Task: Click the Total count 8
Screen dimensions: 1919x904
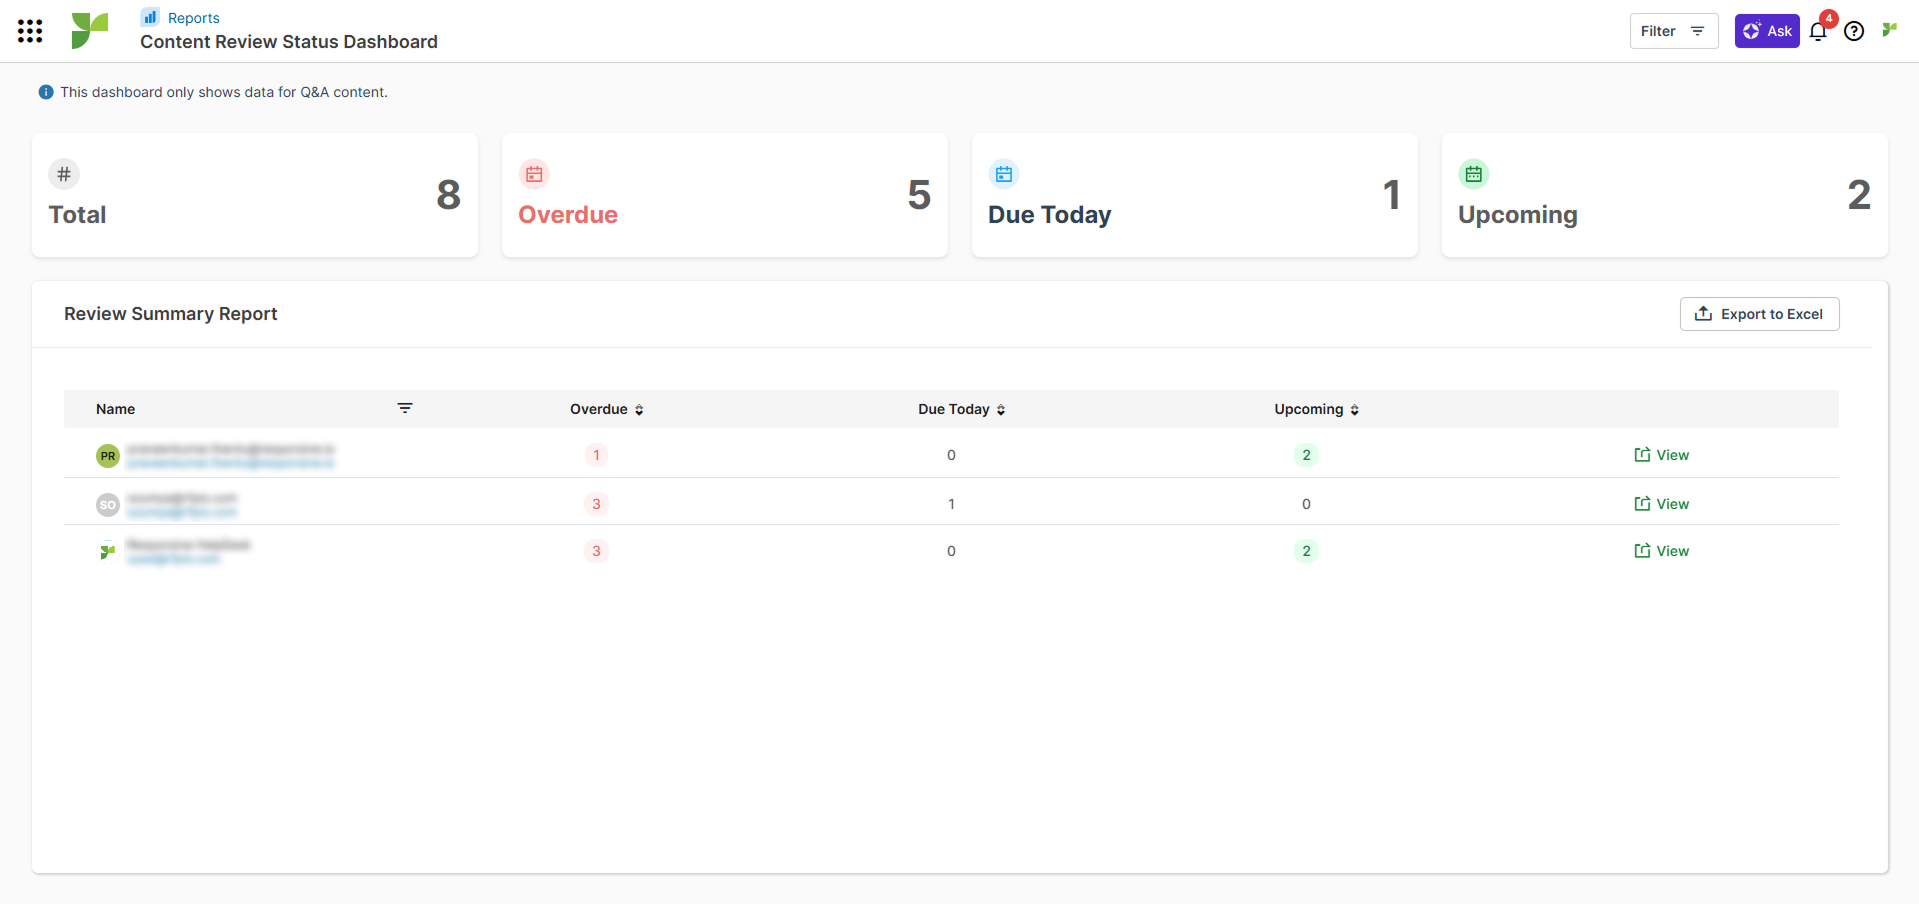Action: [448, 195]
